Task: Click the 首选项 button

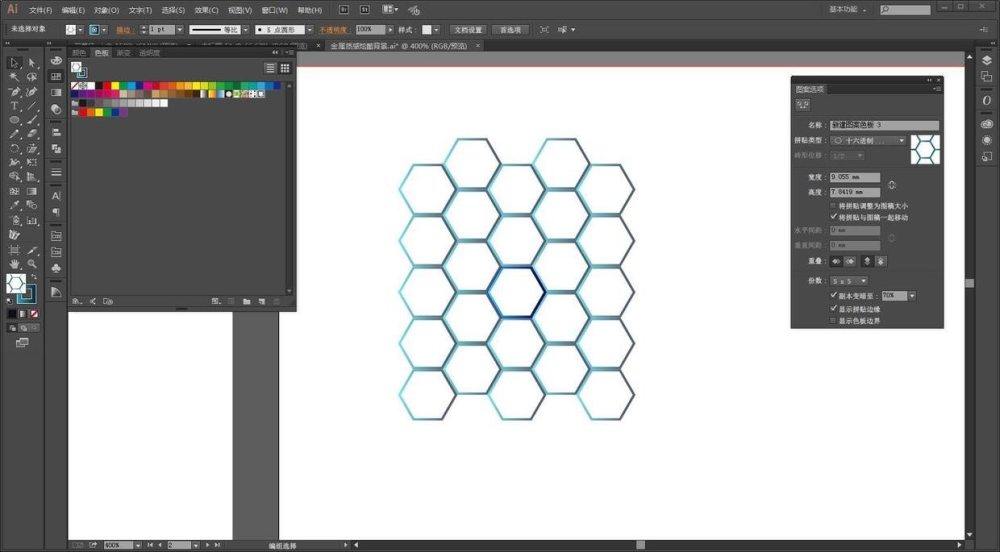Action: click(x=510, y=30)
